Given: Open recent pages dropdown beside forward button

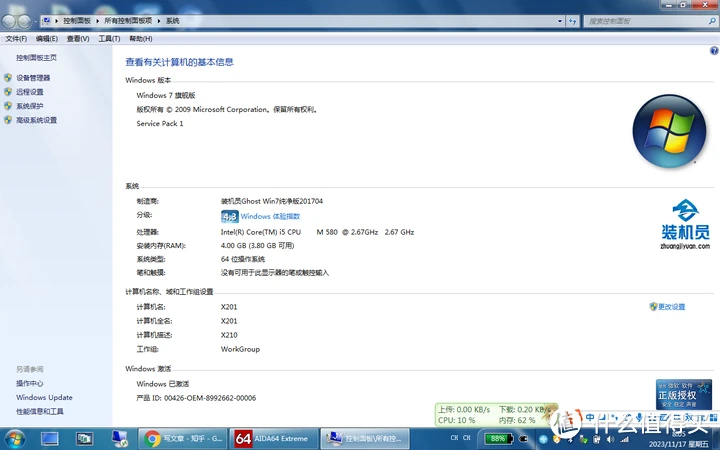Looking at the screenshot, I should (35, 22).
